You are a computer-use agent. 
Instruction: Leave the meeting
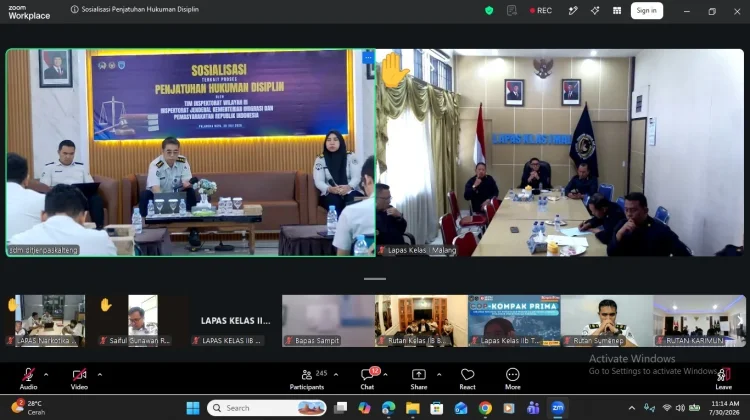coord(723,379)
